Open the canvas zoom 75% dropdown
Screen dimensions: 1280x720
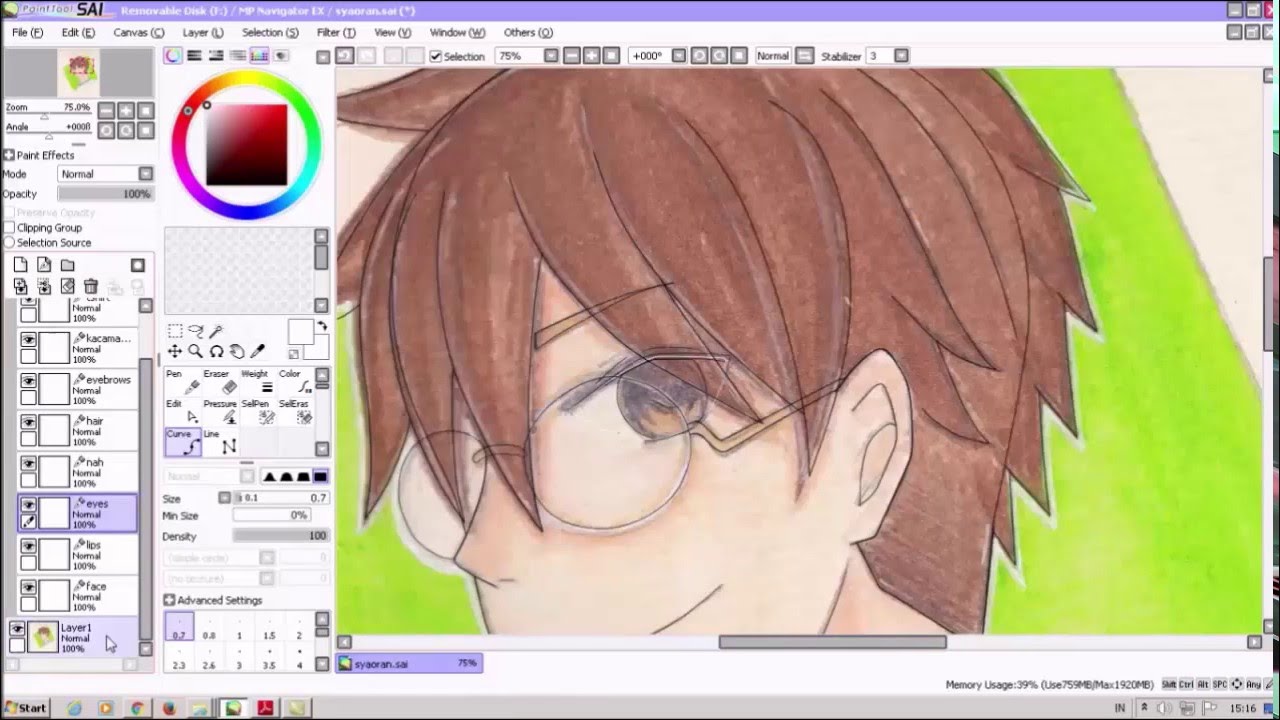click(551, 56)
